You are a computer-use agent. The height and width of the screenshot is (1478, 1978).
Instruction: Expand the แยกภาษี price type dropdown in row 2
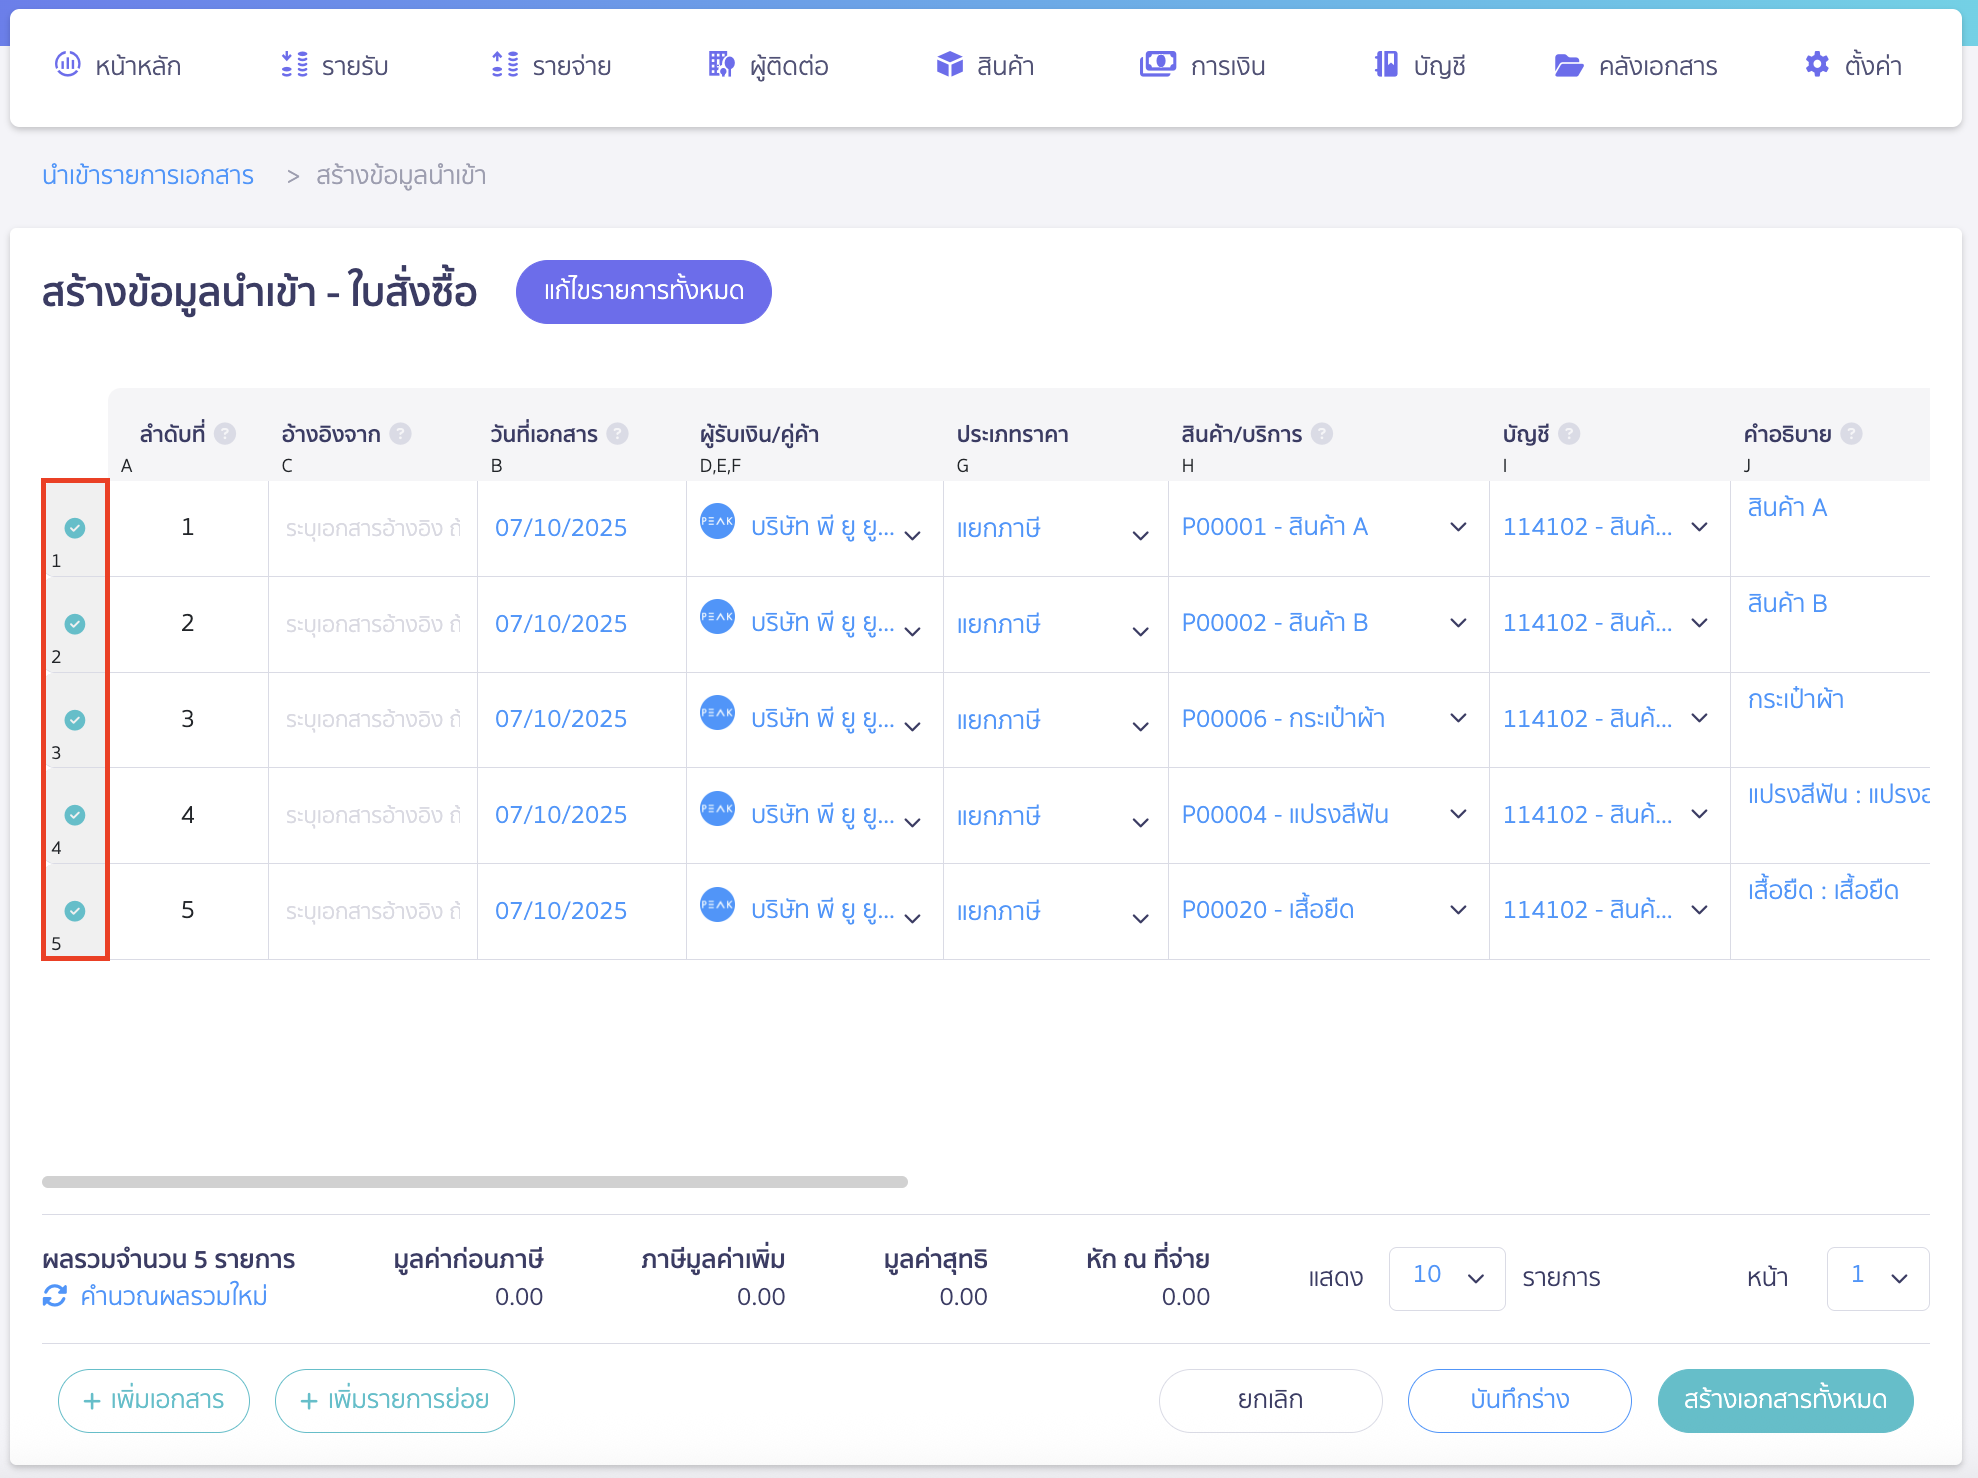[x=1140, y=631]
